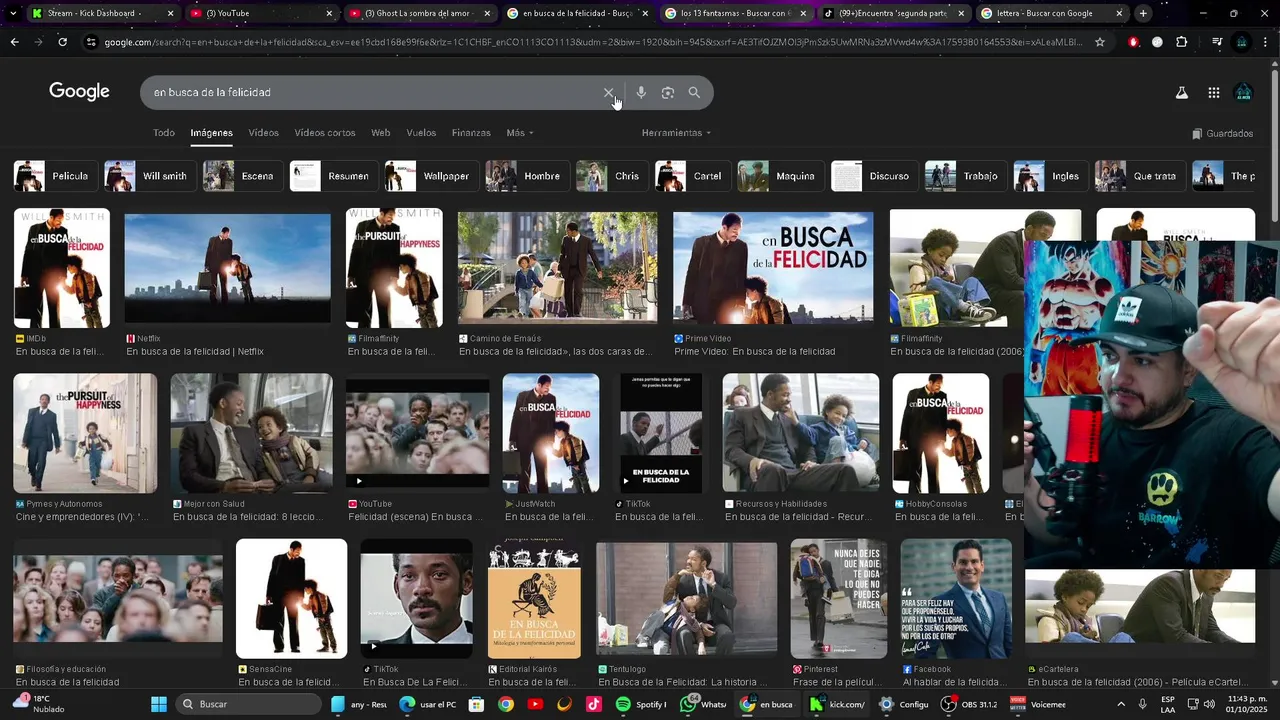Image resolution: width=1280 pixels, height=720 pixels.
Task: Open the Windows taskbar 'Buscar' search box
Action: coord(250,704)
